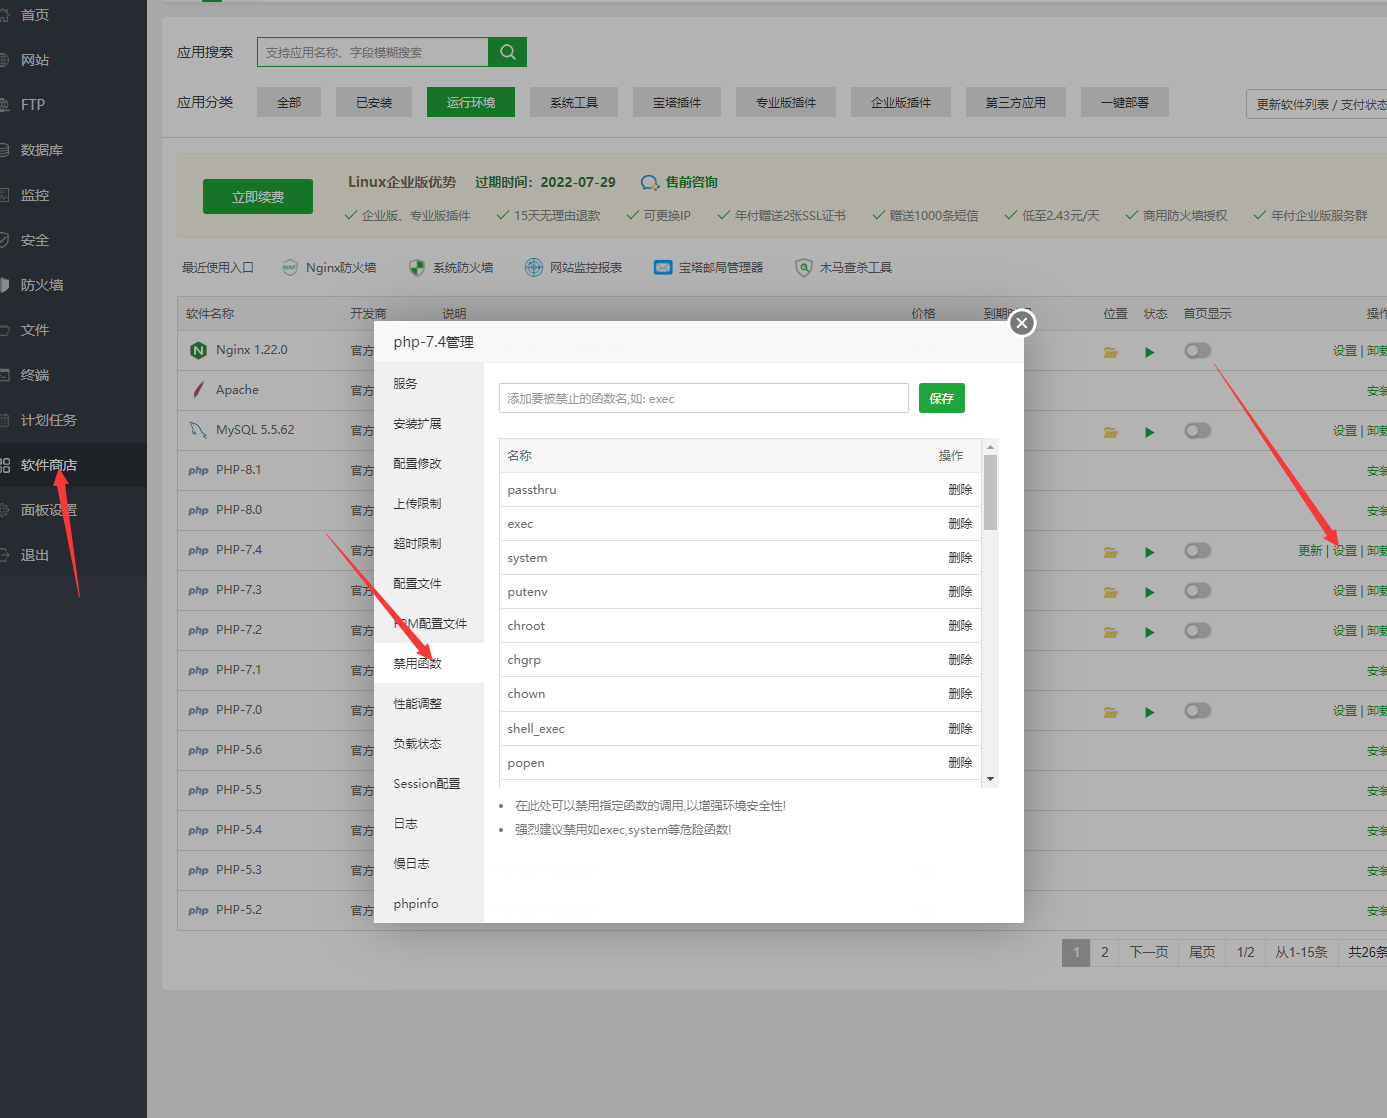Click the PHP-5.6 software name

click(239, 750)
